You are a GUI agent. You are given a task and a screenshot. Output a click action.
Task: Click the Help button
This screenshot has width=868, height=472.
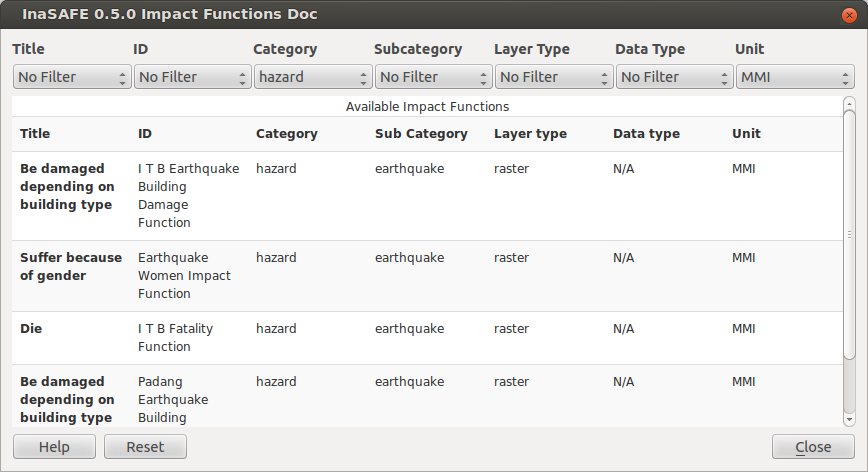[54, 447]
